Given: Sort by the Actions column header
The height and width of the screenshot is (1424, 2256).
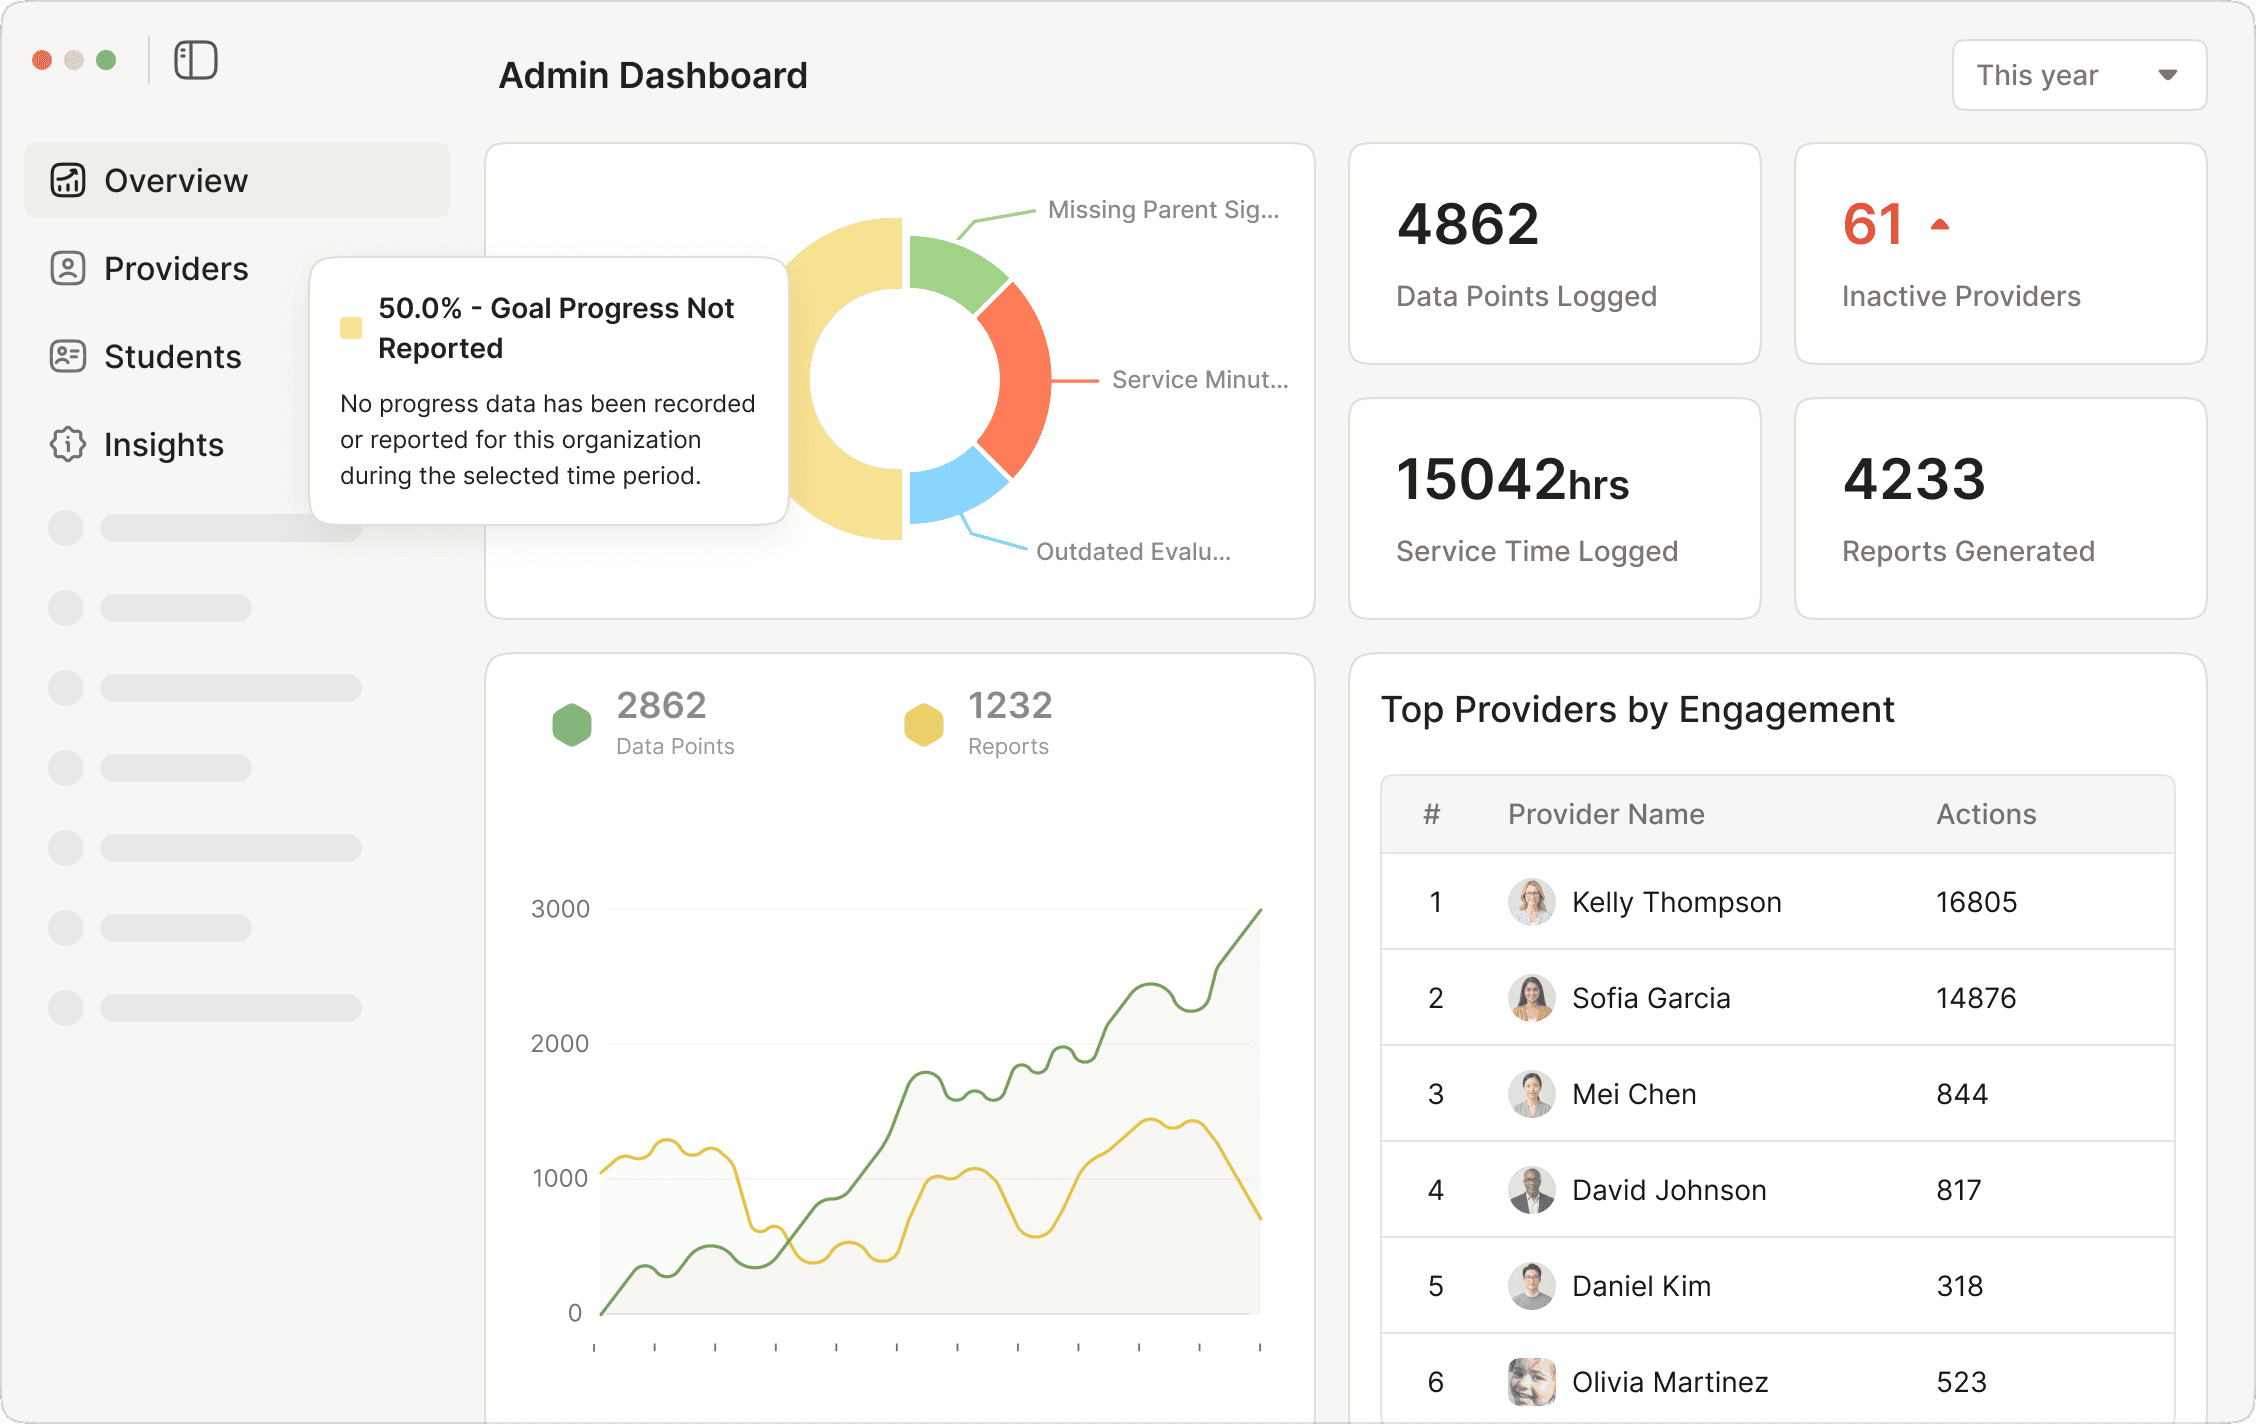Looking at the screenshot, I should (1986, 814).
